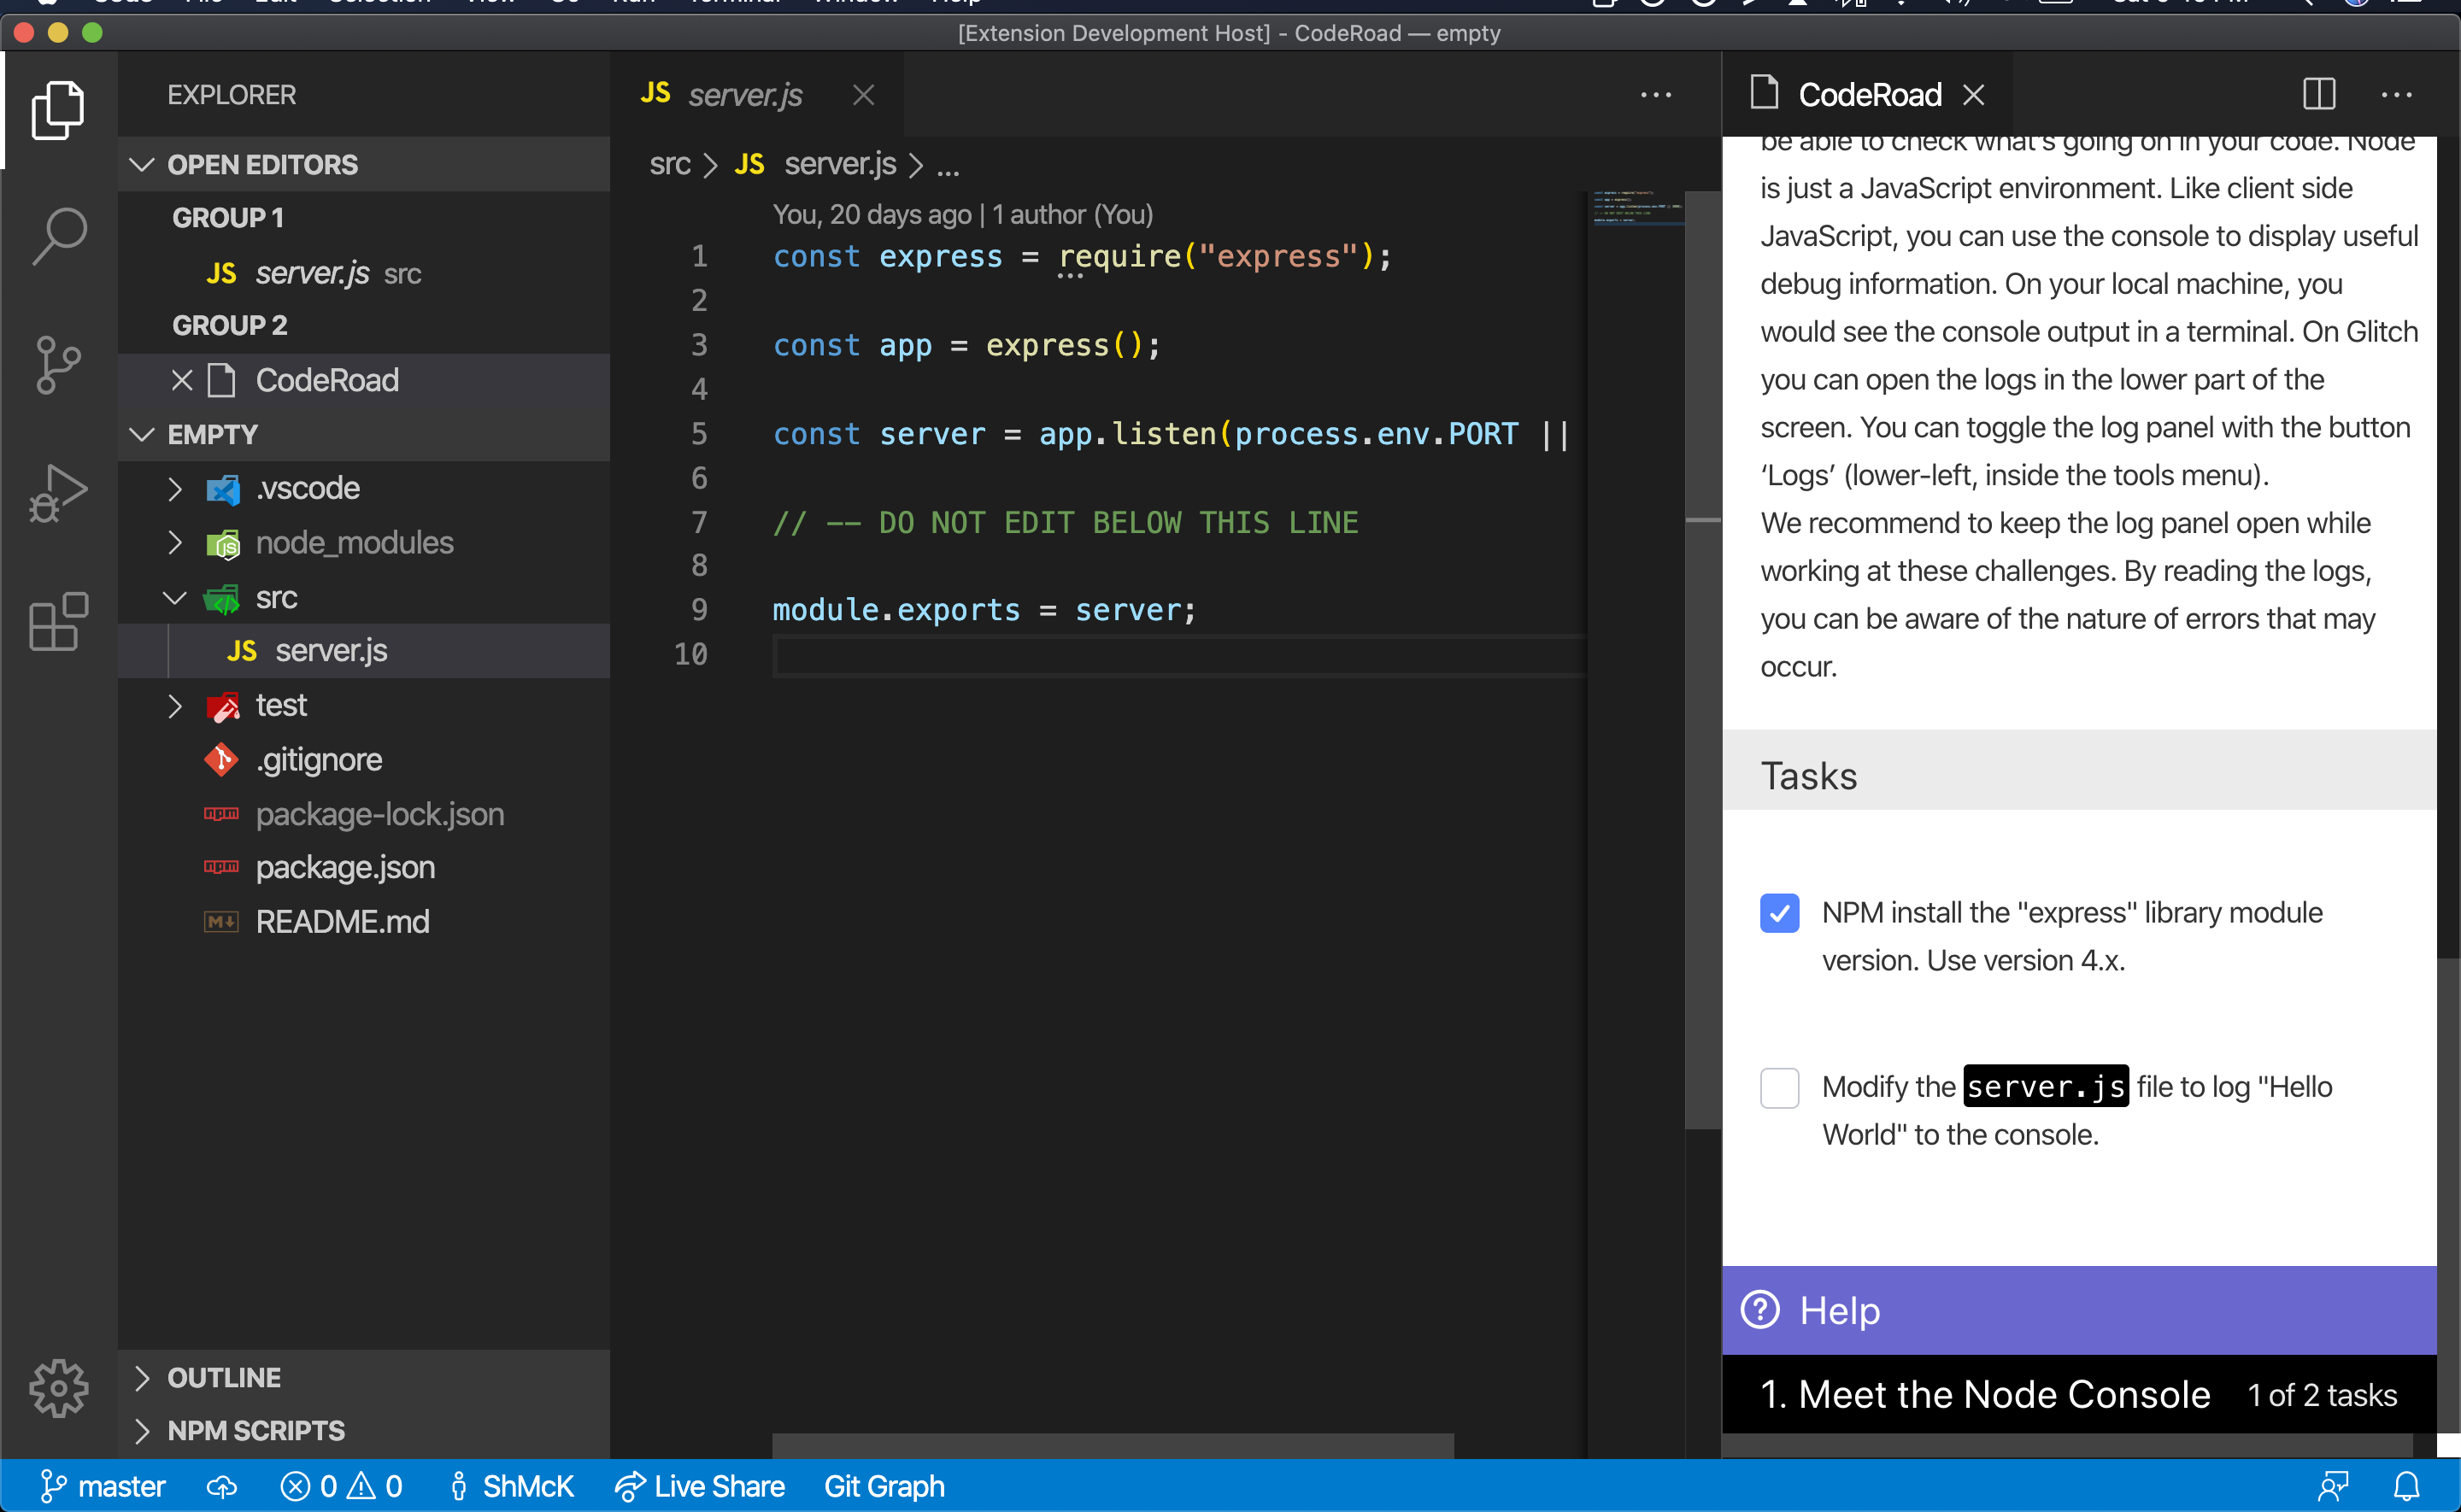This screenshot has height=1512, width=2461.
Task: Select the CodeRoad tab
Action: (1868, 95)
